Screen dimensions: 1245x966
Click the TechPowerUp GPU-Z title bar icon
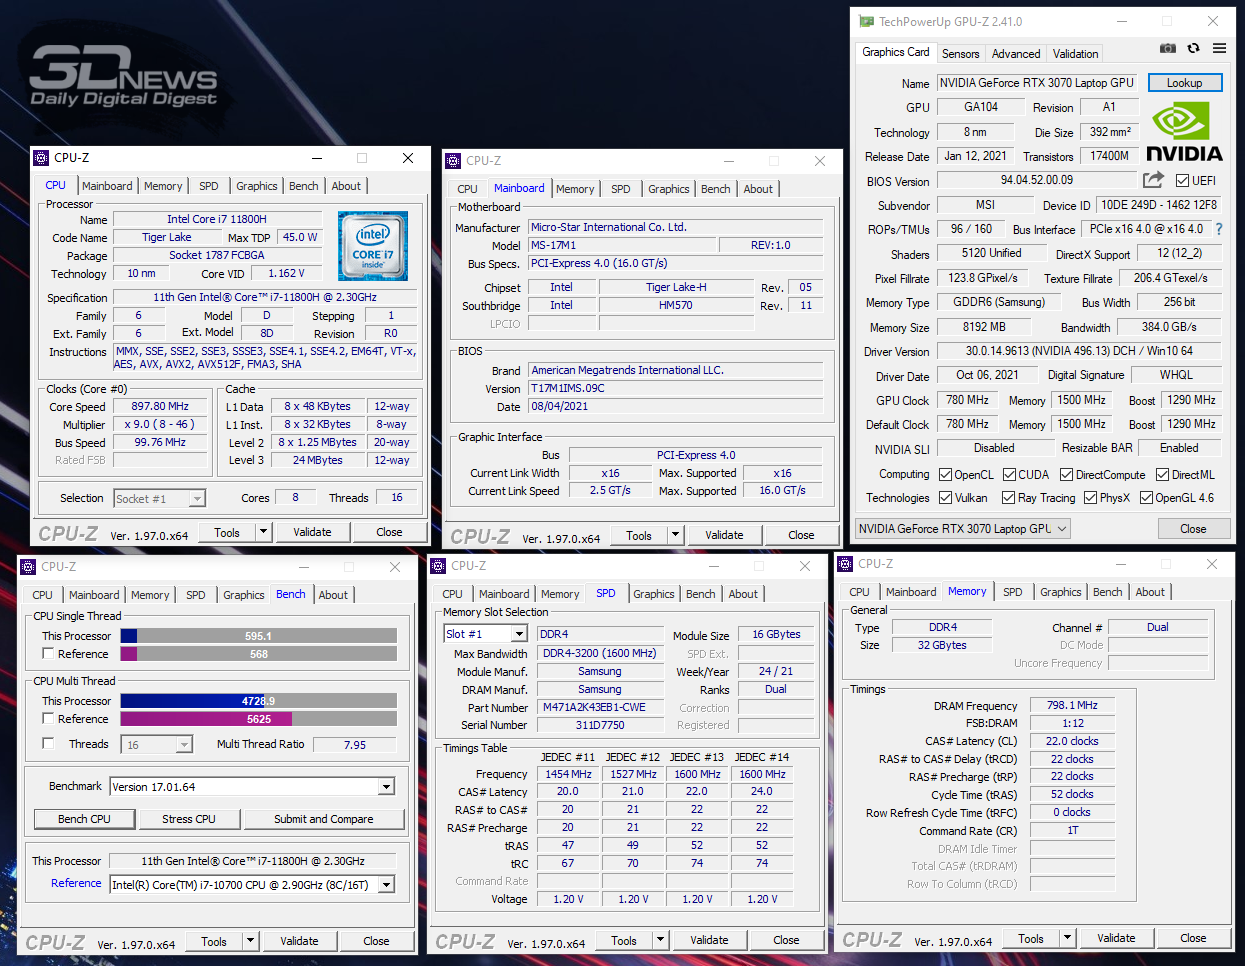(866, 21)
